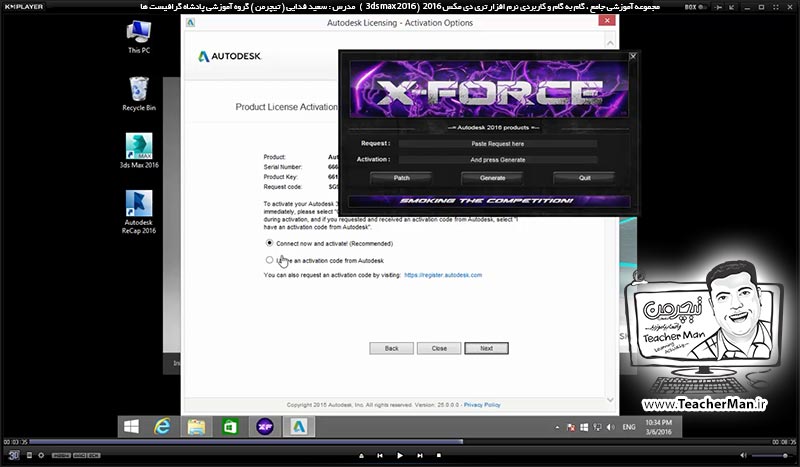Click the Autodesk logo in licensing window
The width and height of the screenshot is (800, 467).
[x=230, y=56]
